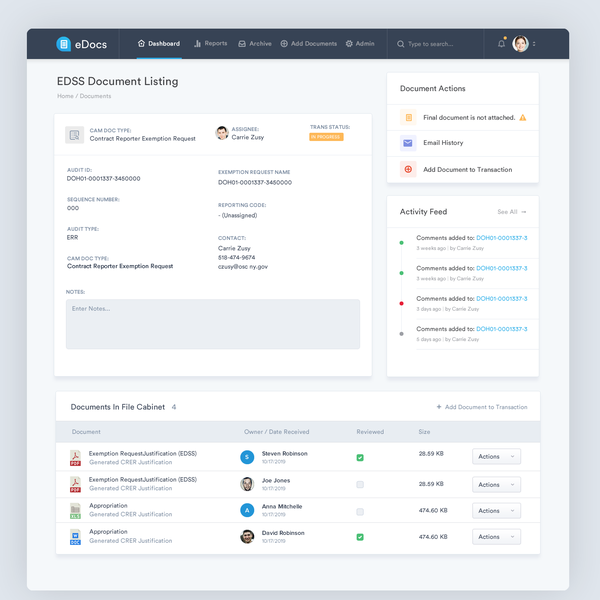The width and height of the screenshot is (600, 600).
Task: Click Documents breadcrumb link
Action: pos(95,96)
